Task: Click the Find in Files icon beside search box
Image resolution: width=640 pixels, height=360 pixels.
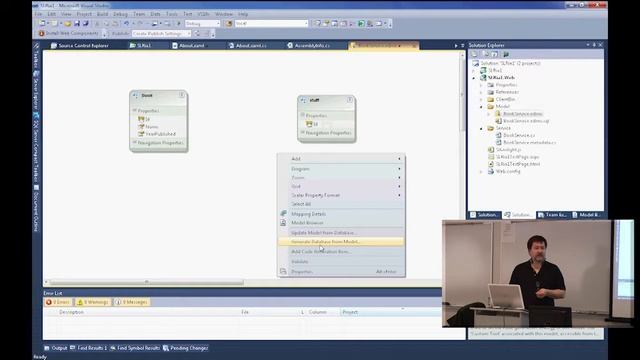Action: pyautogui.click(x=229, y=24)
